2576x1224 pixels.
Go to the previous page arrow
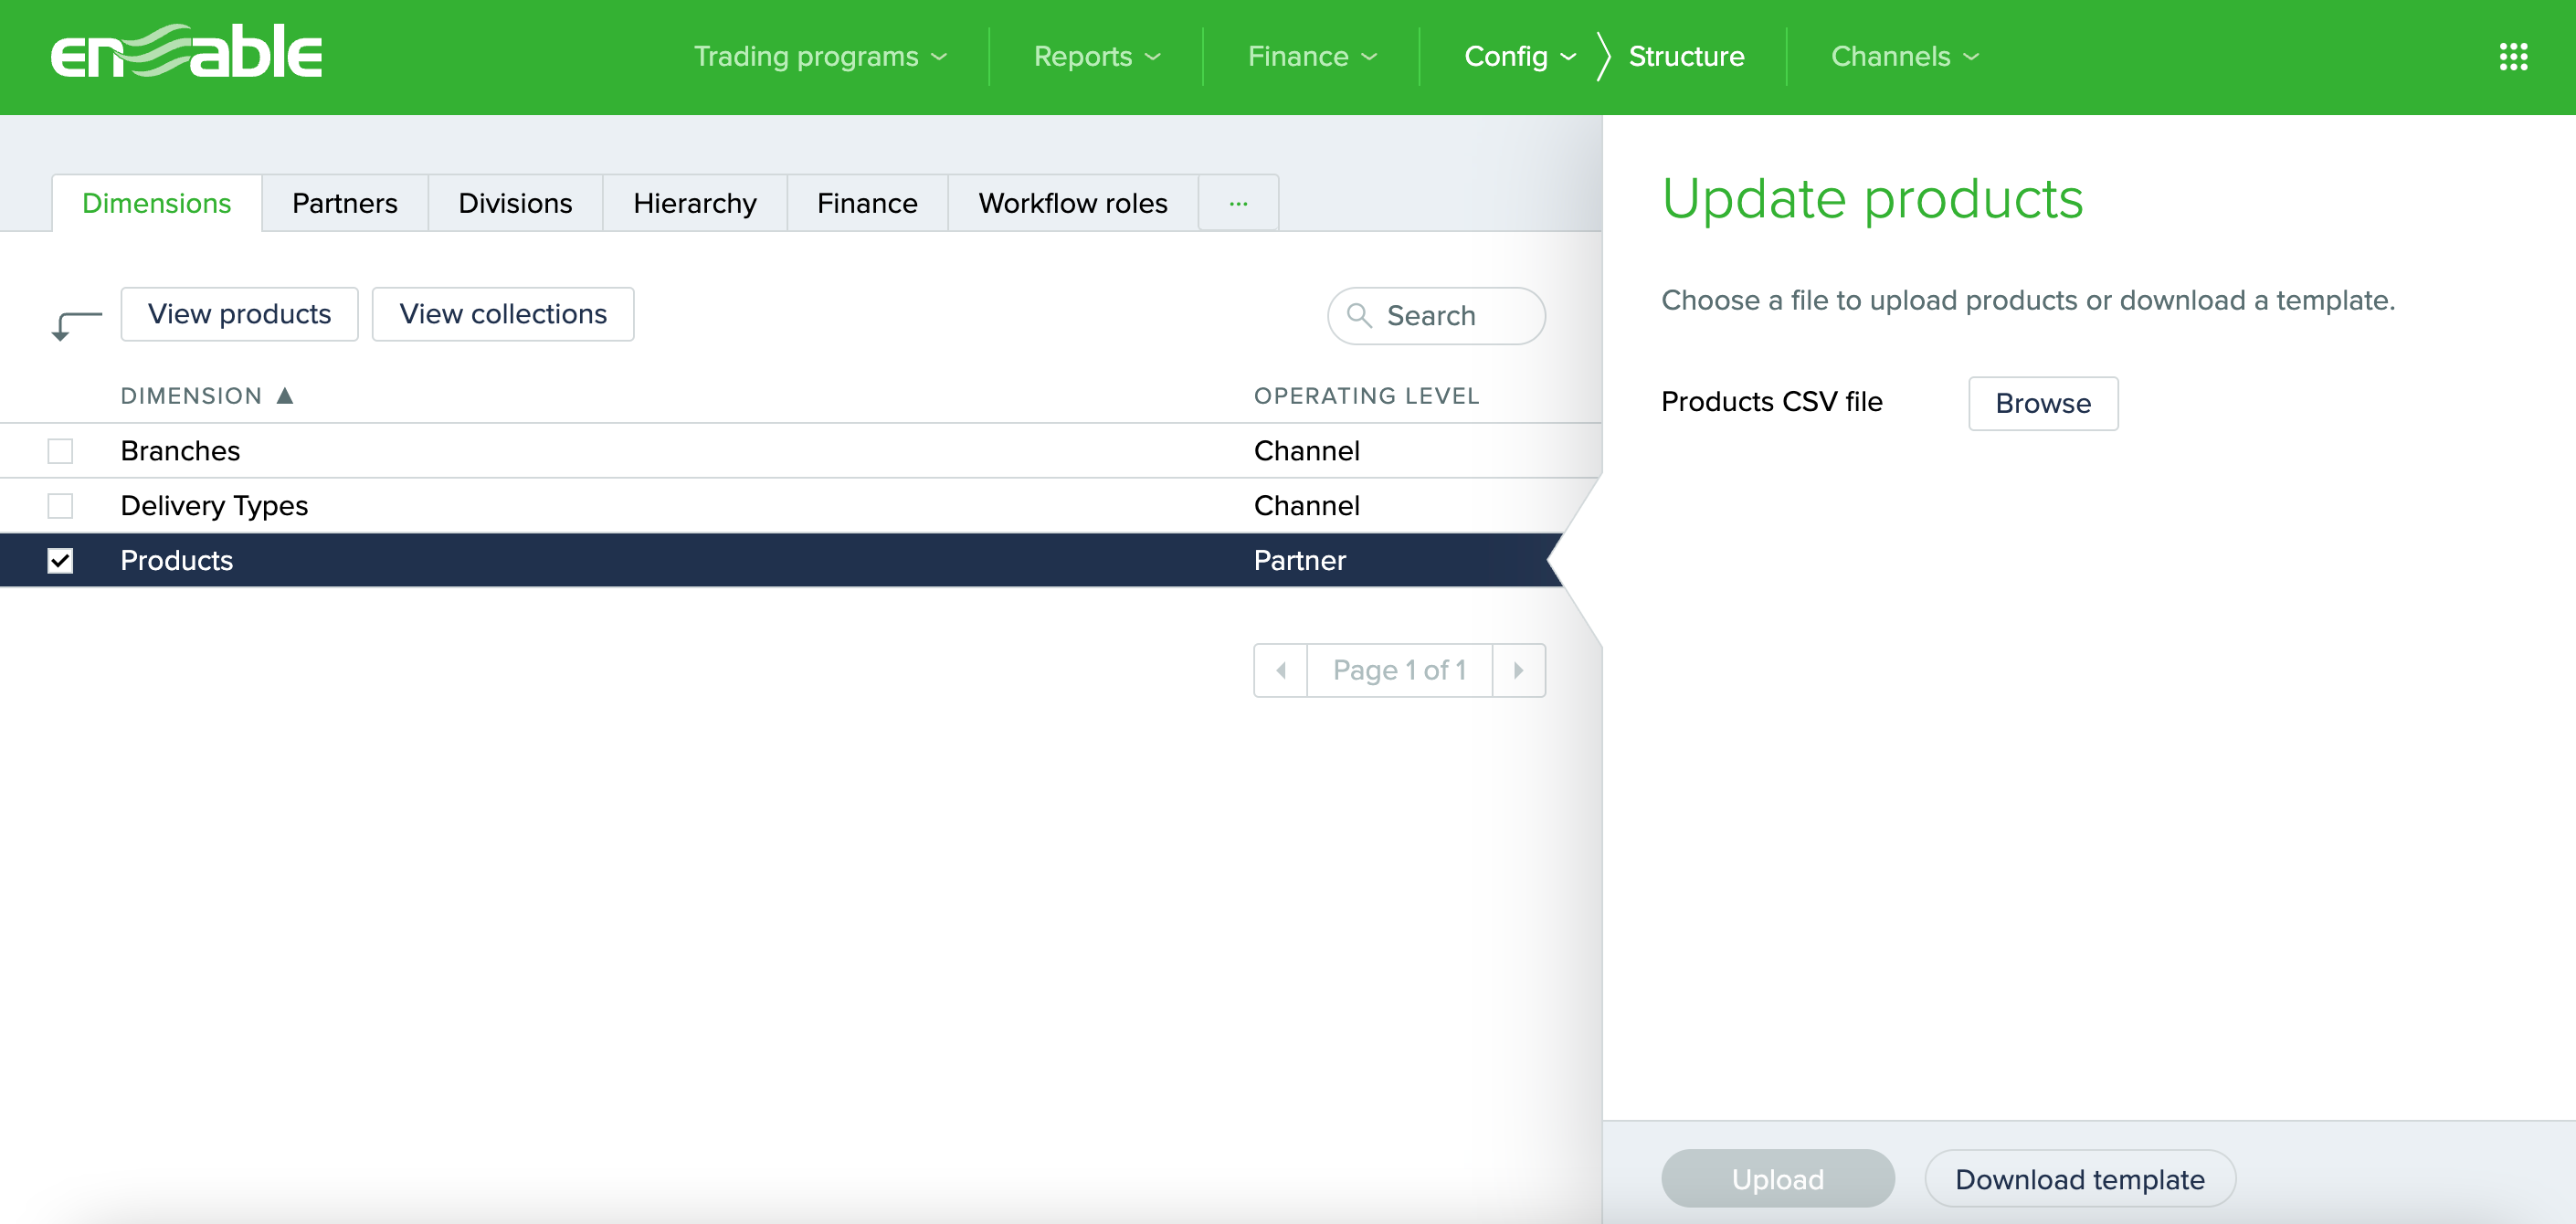tap(1280, 670)
